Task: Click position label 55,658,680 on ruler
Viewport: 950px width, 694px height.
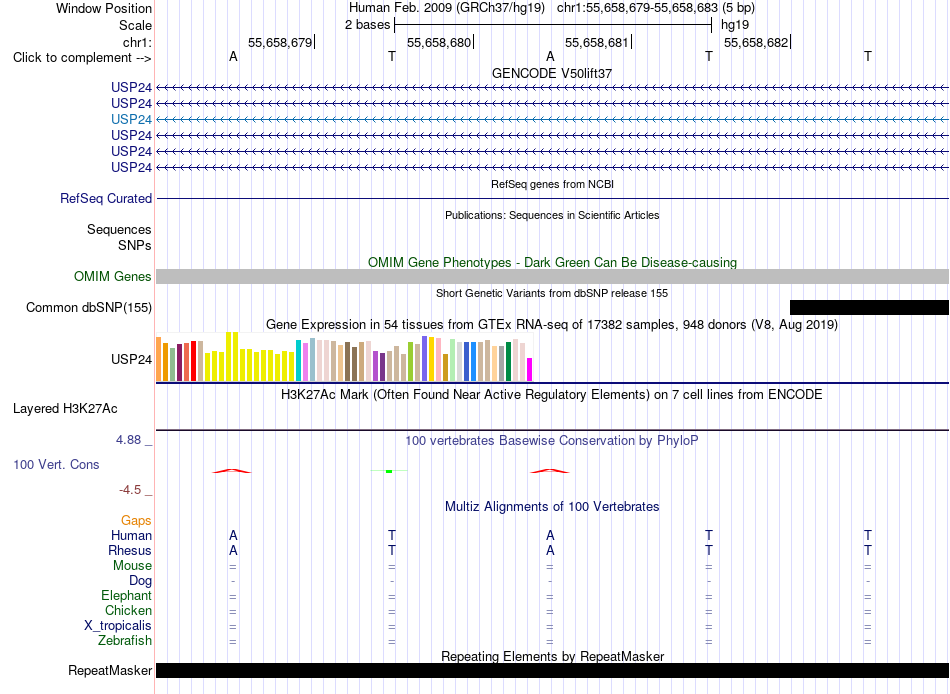Action: click(x=439, y=42)
